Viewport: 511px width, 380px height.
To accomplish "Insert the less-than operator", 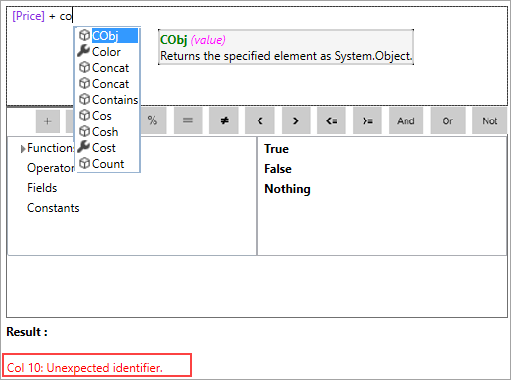I will (x=260, y=121).
